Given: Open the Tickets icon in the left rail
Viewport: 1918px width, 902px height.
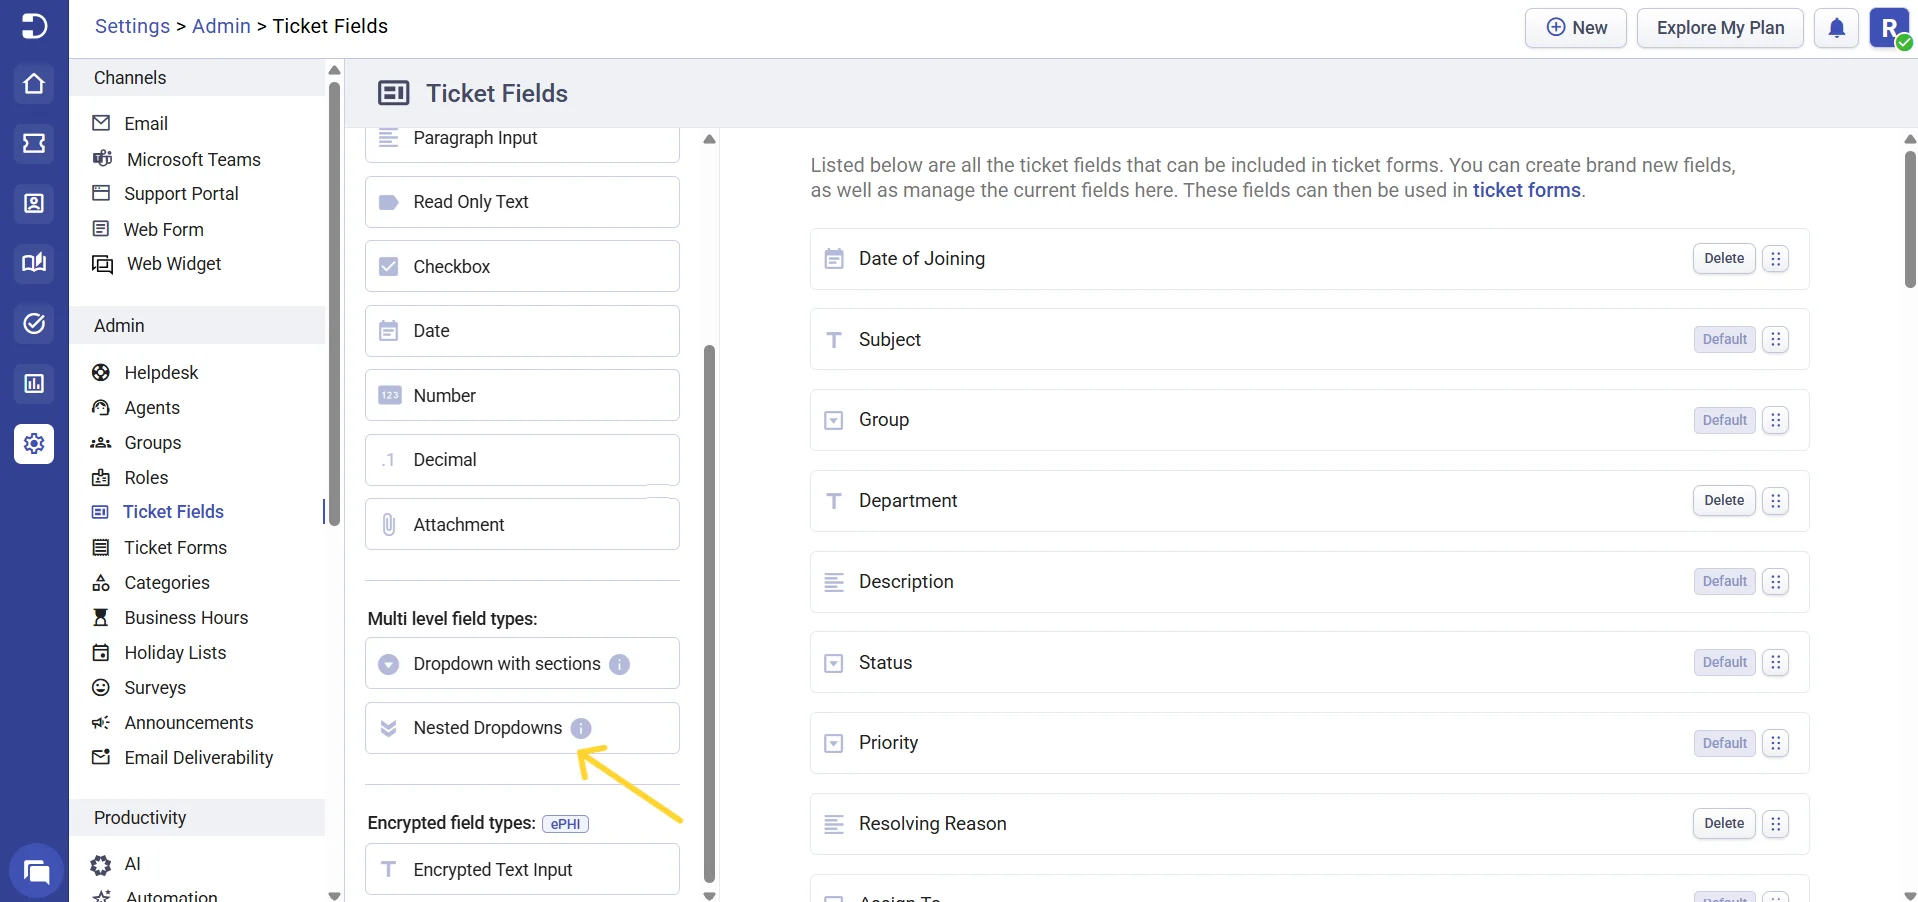Looking at the screenshot, I should 34,144.
